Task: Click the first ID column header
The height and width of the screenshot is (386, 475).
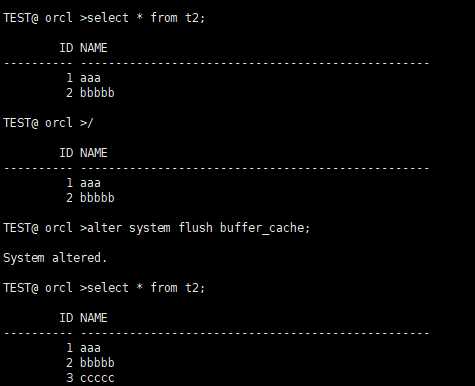Action: click(66, 48)
